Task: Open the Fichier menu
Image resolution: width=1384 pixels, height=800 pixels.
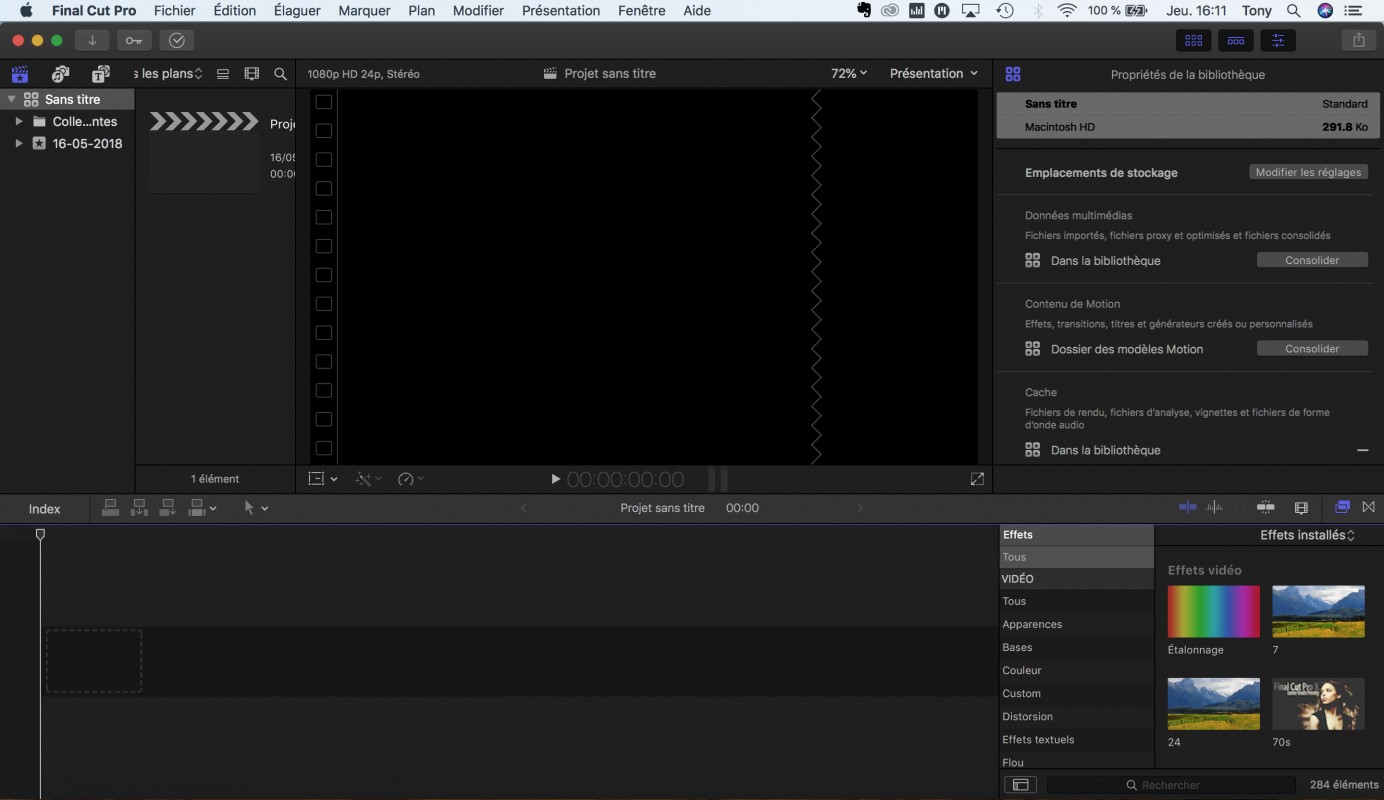Action: click(175, 10)
